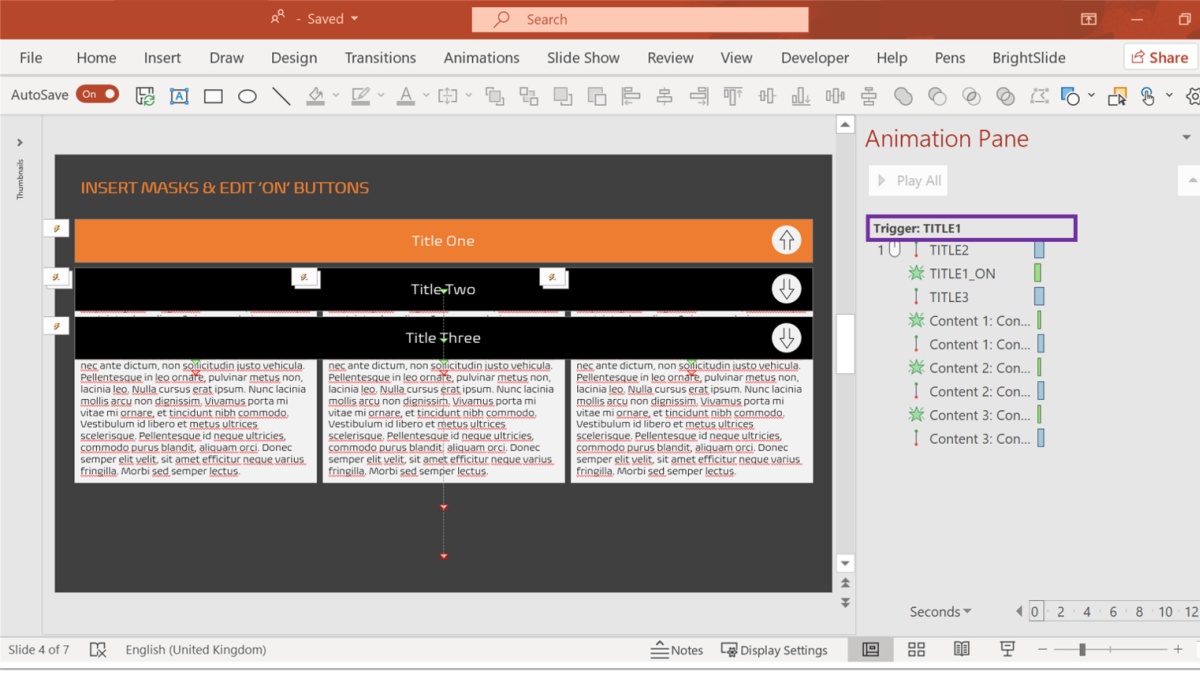
Task: Open the File menu
Action: pyautogui.click(x=31, y=58)
